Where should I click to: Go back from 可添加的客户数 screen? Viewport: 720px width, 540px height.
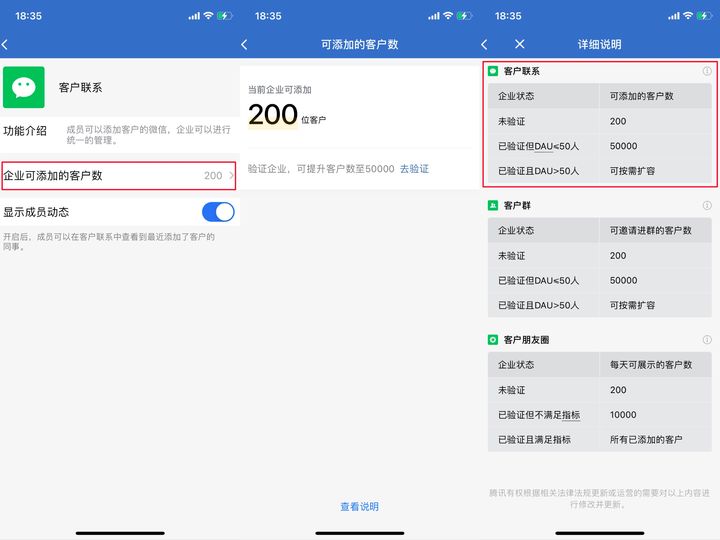(245, 44)
